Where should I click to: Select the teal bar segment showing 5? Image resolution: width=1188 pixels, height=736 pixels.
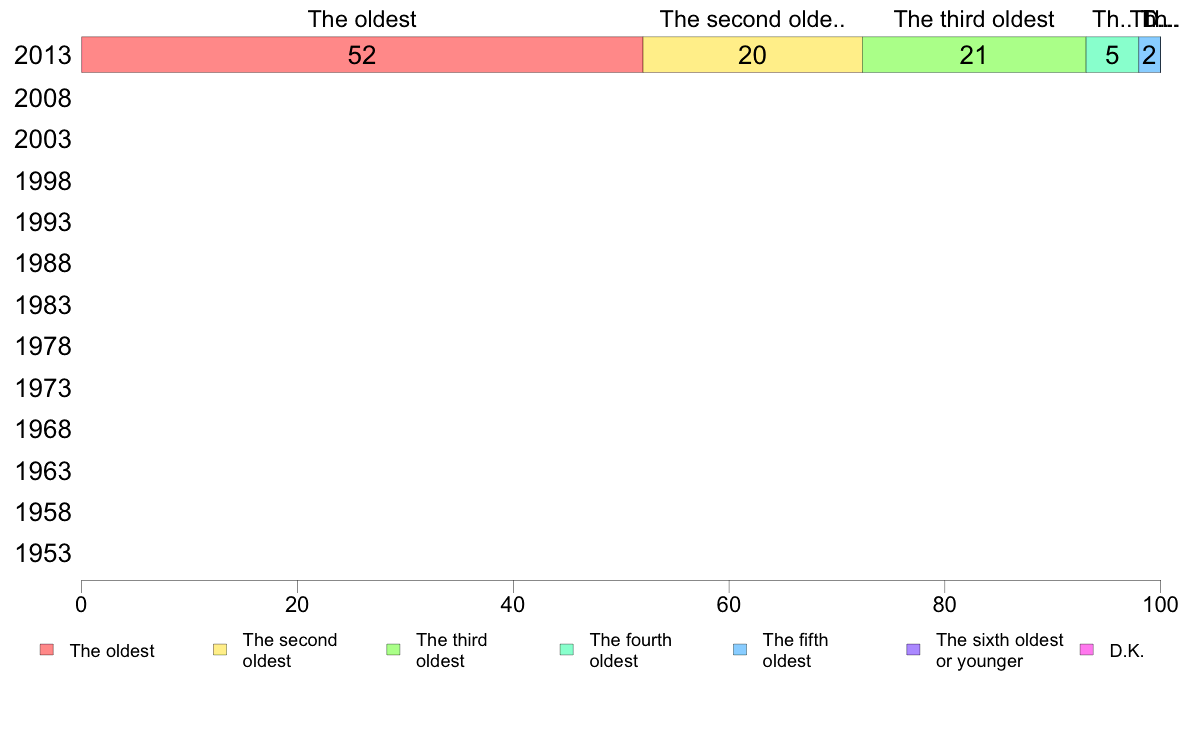[x=1112, y=55]
